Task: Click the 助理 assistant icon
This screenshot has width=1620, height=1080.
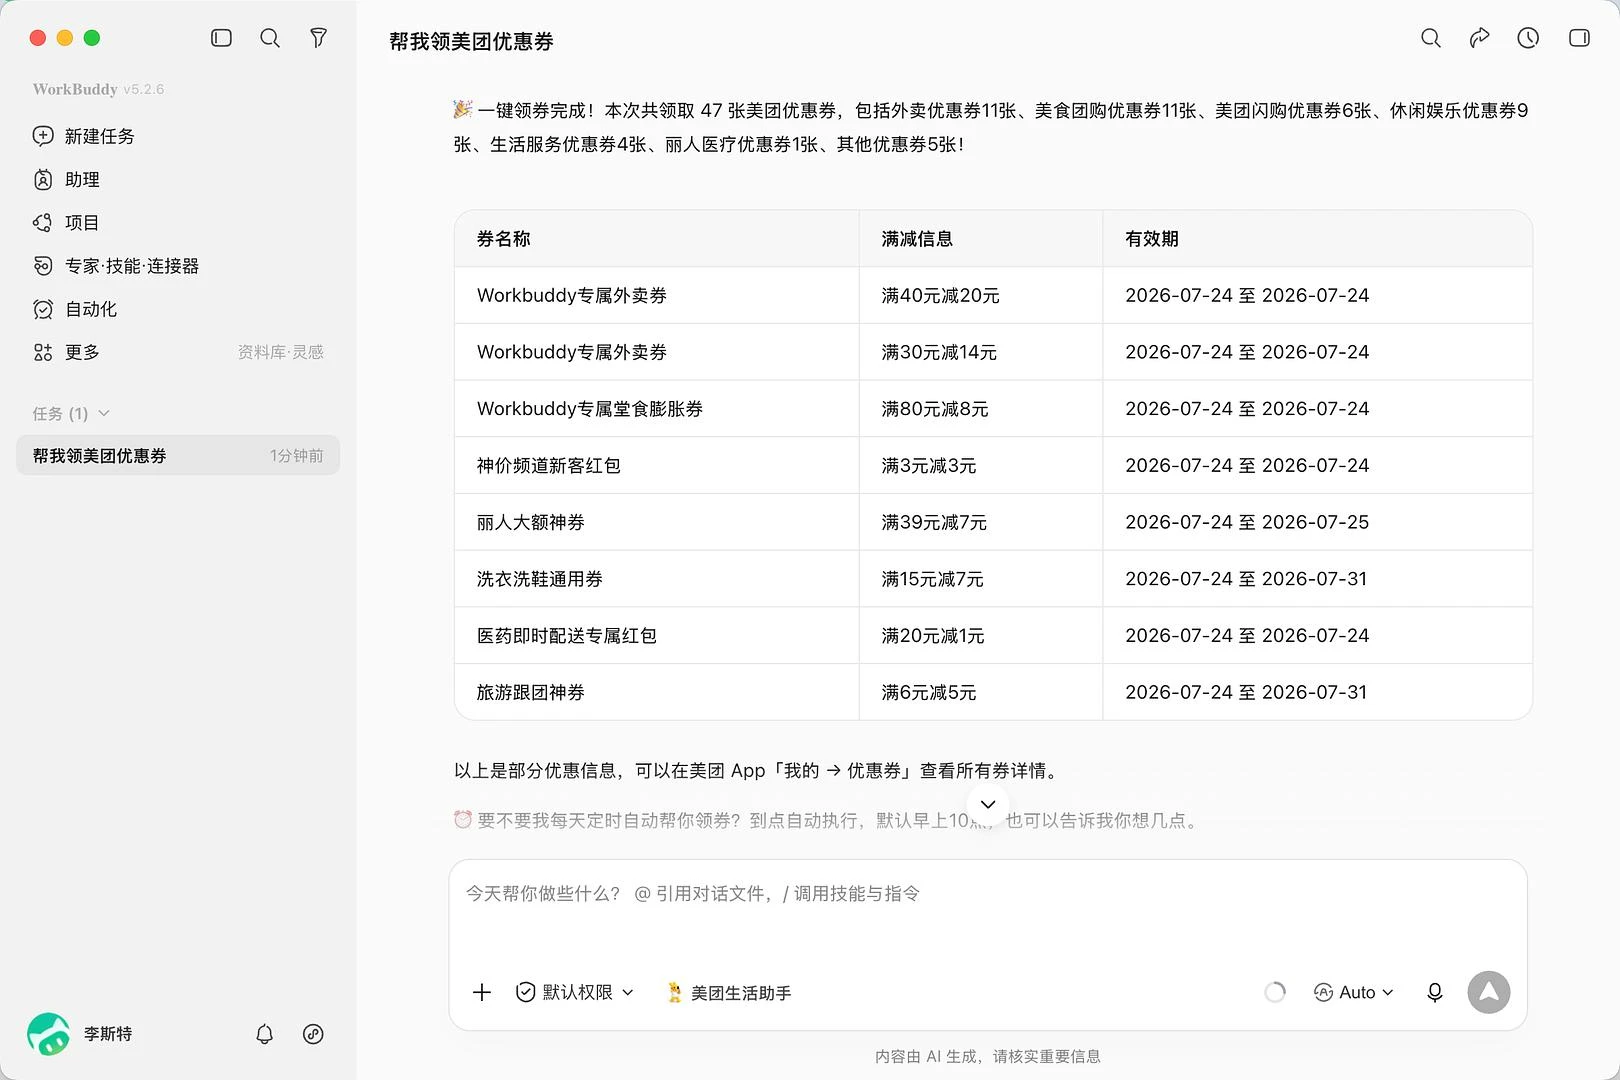Action: coord(43,180)
